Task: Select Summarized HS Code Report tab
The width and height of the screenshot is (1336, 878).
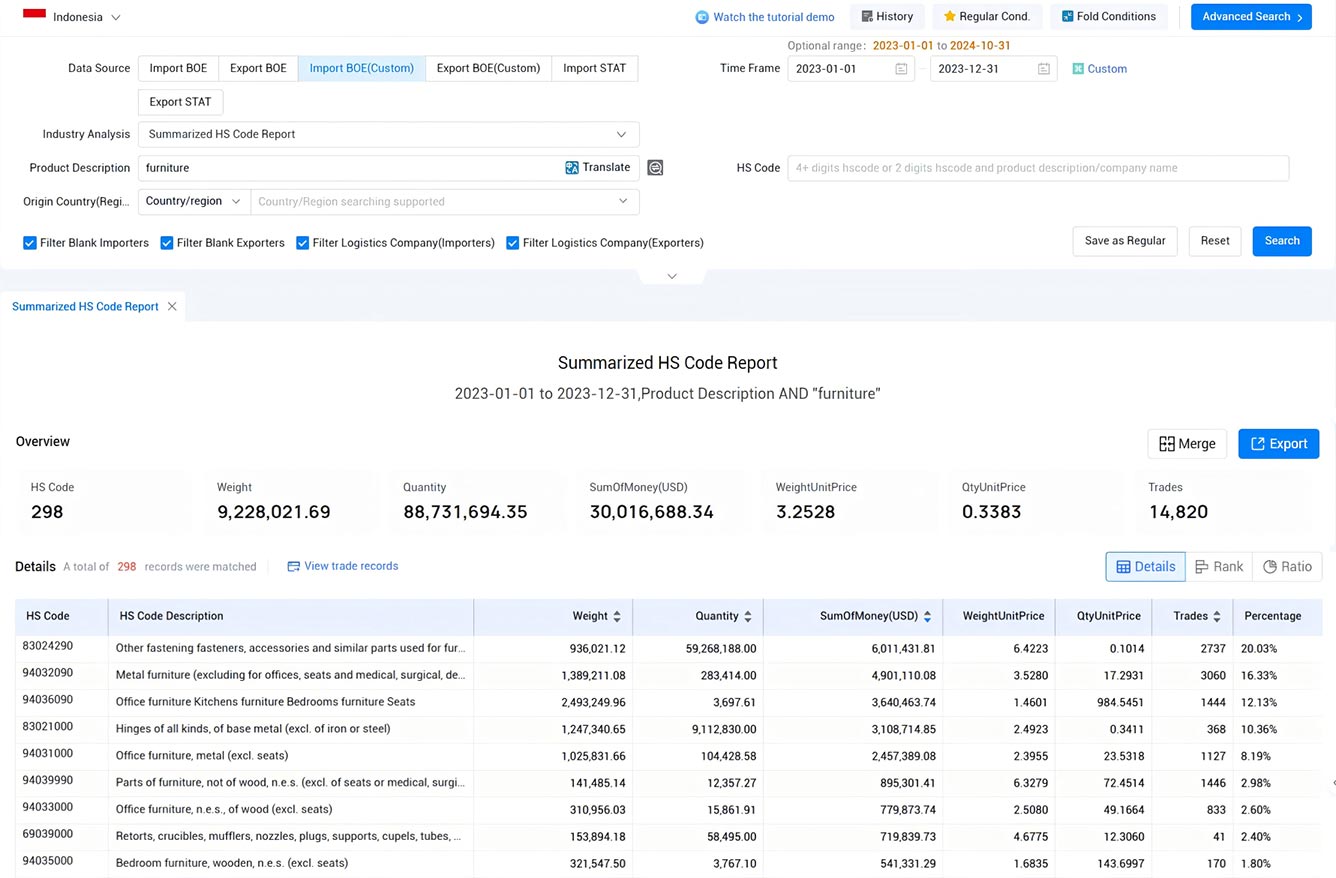Action: 85,307
